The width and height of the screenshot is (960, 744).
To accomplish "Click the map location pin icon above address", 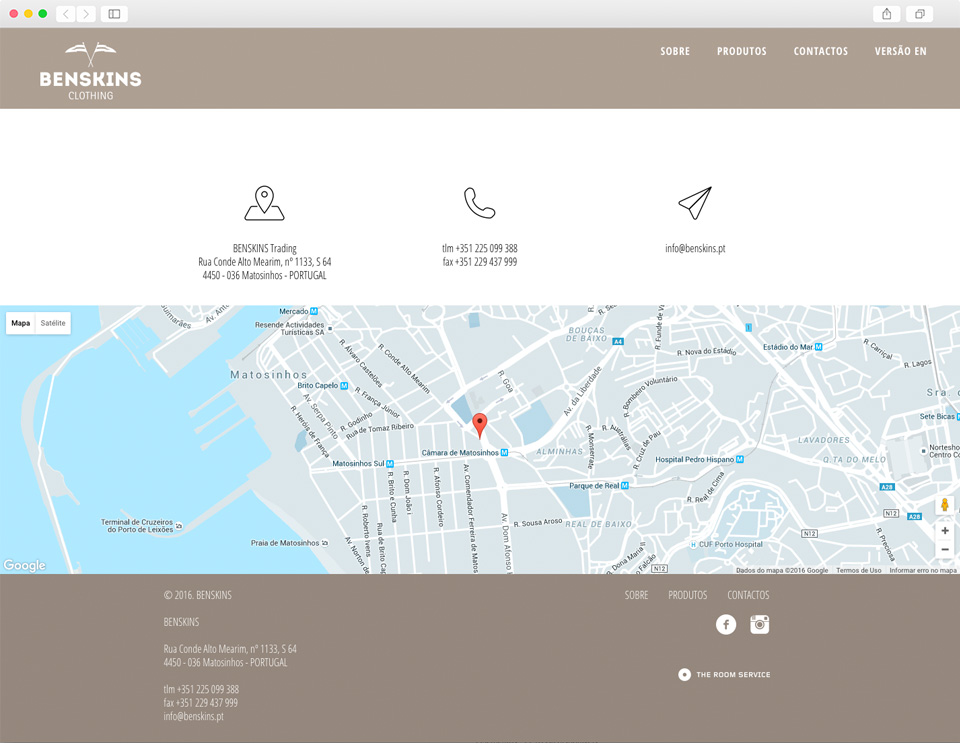I will pos(264,203).
